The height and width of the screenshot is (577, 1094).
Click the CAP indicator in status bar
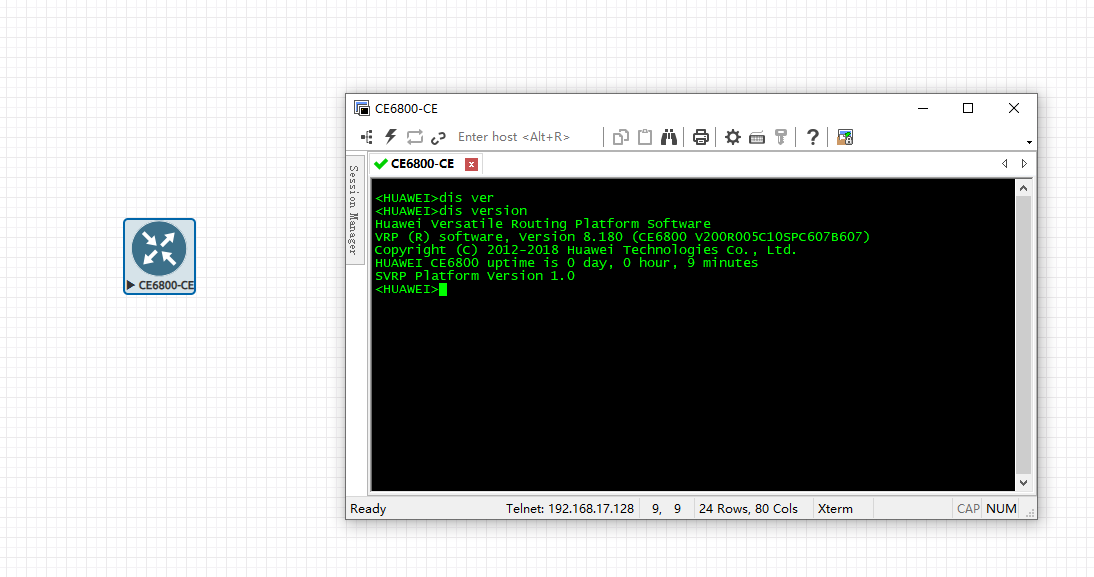pyautogui.click(x=968, y=509)
